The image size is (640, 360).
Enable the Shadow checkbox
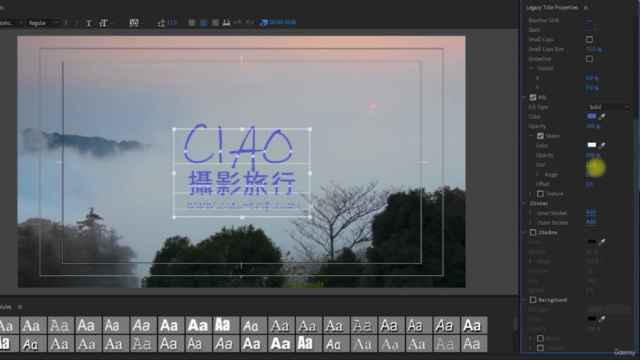pyautogui.click(x=533, y=232)
